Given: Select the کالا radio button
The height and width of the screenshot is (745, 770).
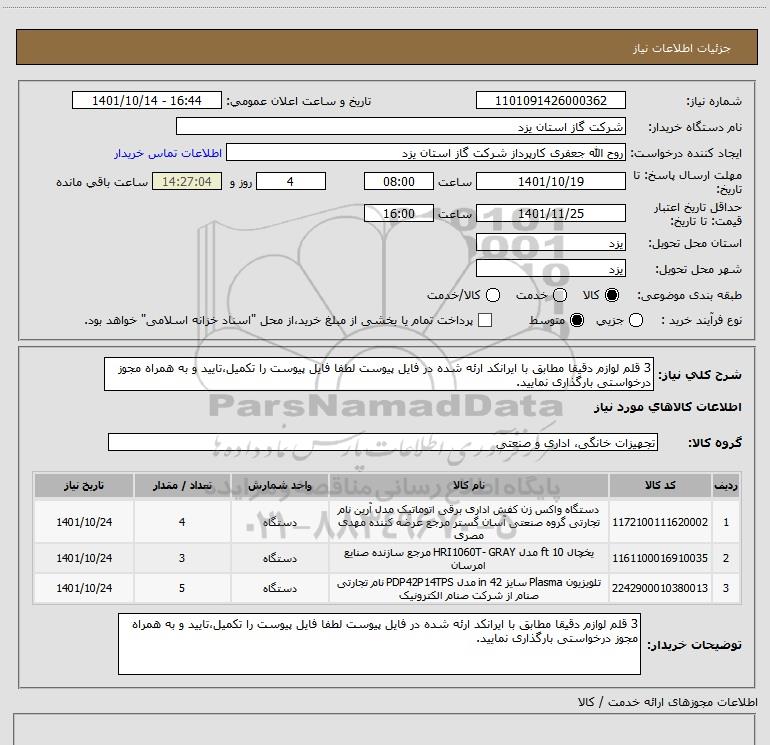Looking at the screenshot, I should (x=612, y=295).
